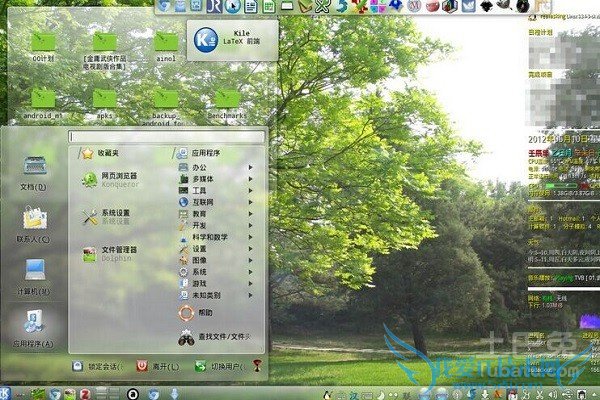This screenshot has height=400, width=600.
Task: Open the ainol desktop folder
Action: coord(166,47)
